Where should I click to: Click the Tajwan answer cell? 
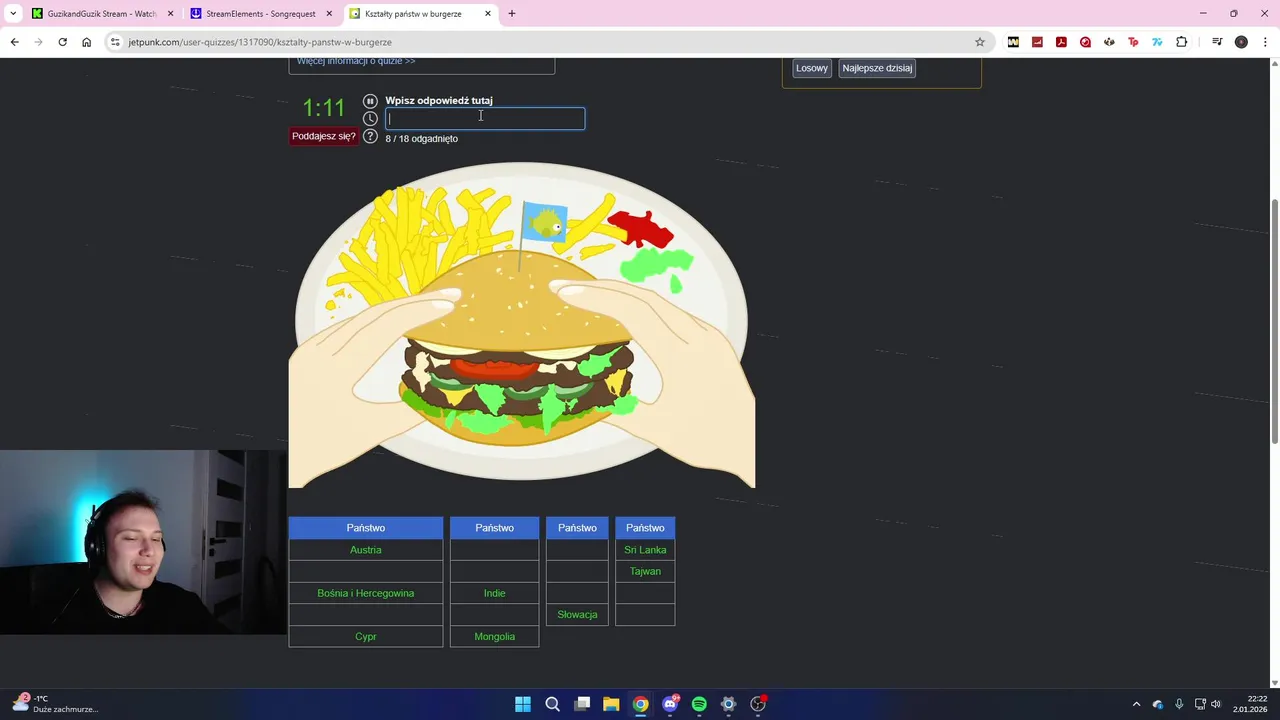(x=645, y=571)
